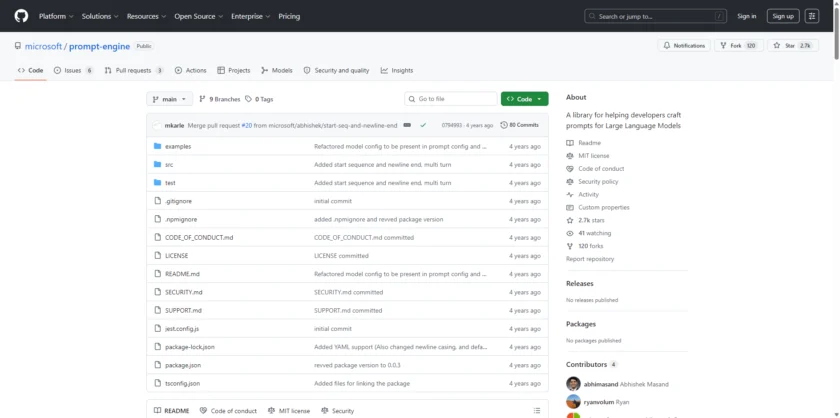Image resolution: width=840 pixels, height=418 pixels.
Task: Open the CODE_OF_CONDUCT.md file
Action: (x=199, y=237)
